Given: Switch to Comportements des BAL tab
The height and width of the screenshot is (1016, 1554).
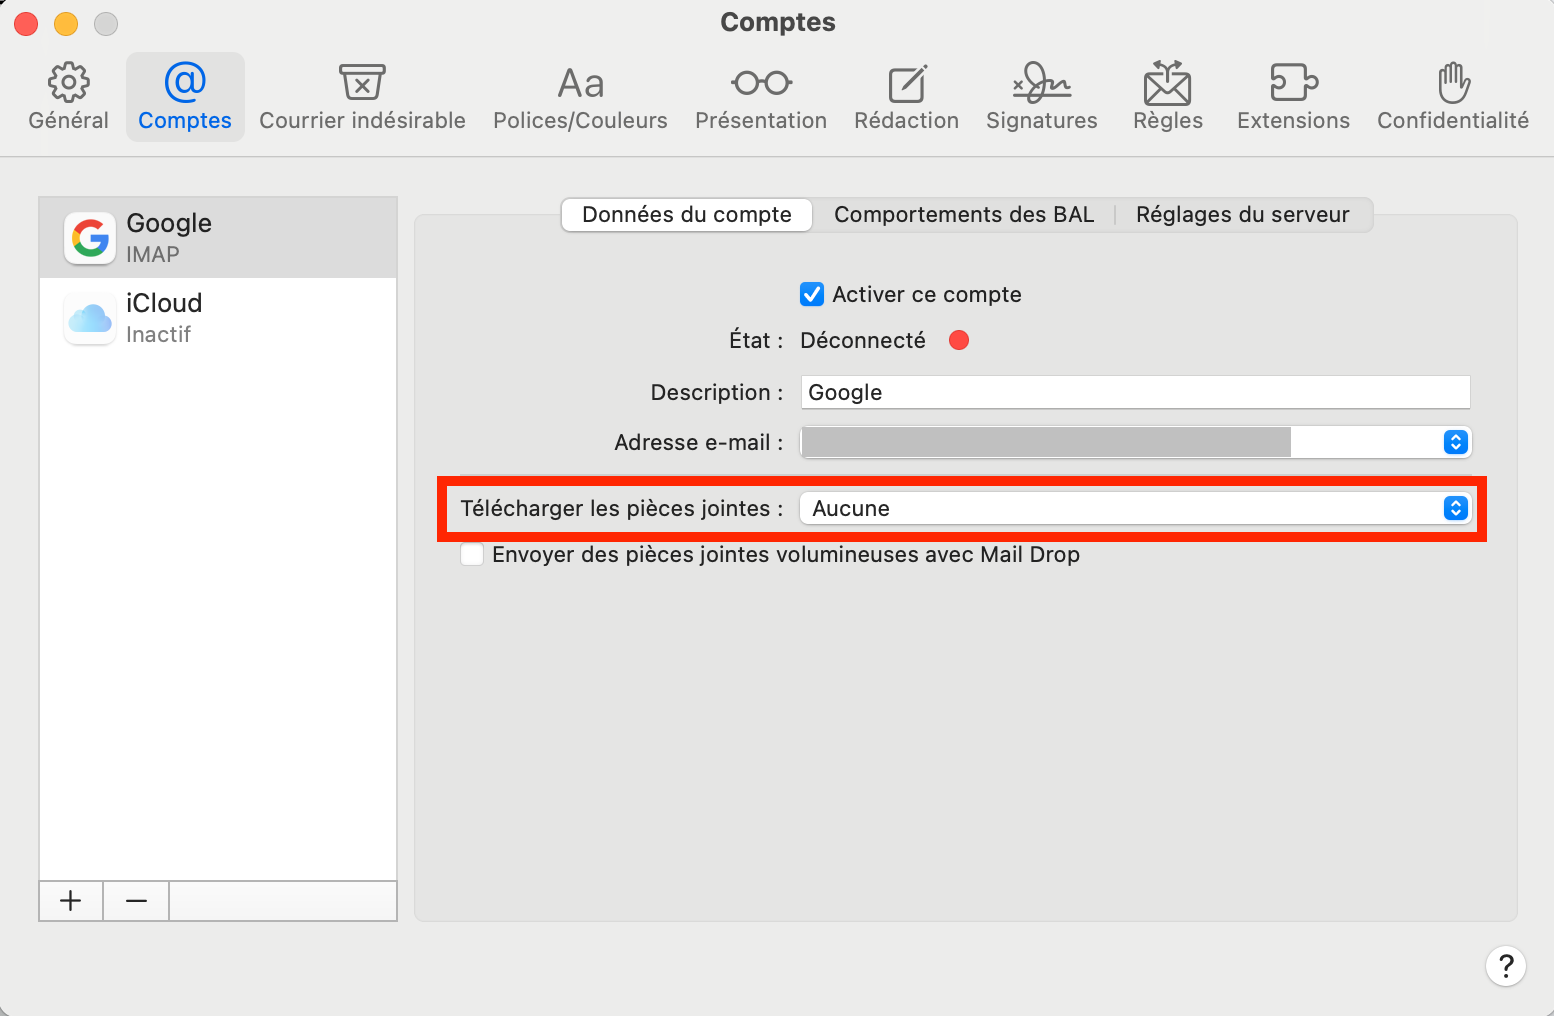Looking at the screenshot, I should pos(964,215).
